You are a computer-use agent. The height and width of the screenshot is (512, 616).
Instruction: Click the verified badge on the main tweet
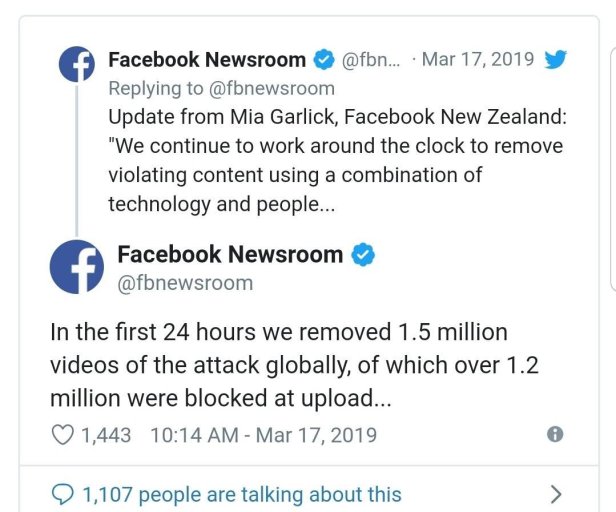(x=363, y=255)
